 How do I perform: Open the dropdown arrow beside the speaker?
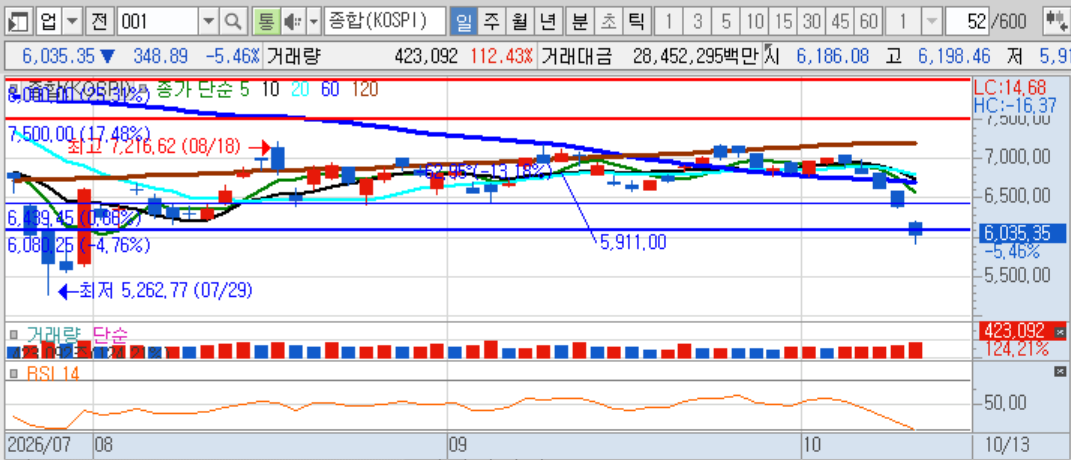(x=314, y=23)
